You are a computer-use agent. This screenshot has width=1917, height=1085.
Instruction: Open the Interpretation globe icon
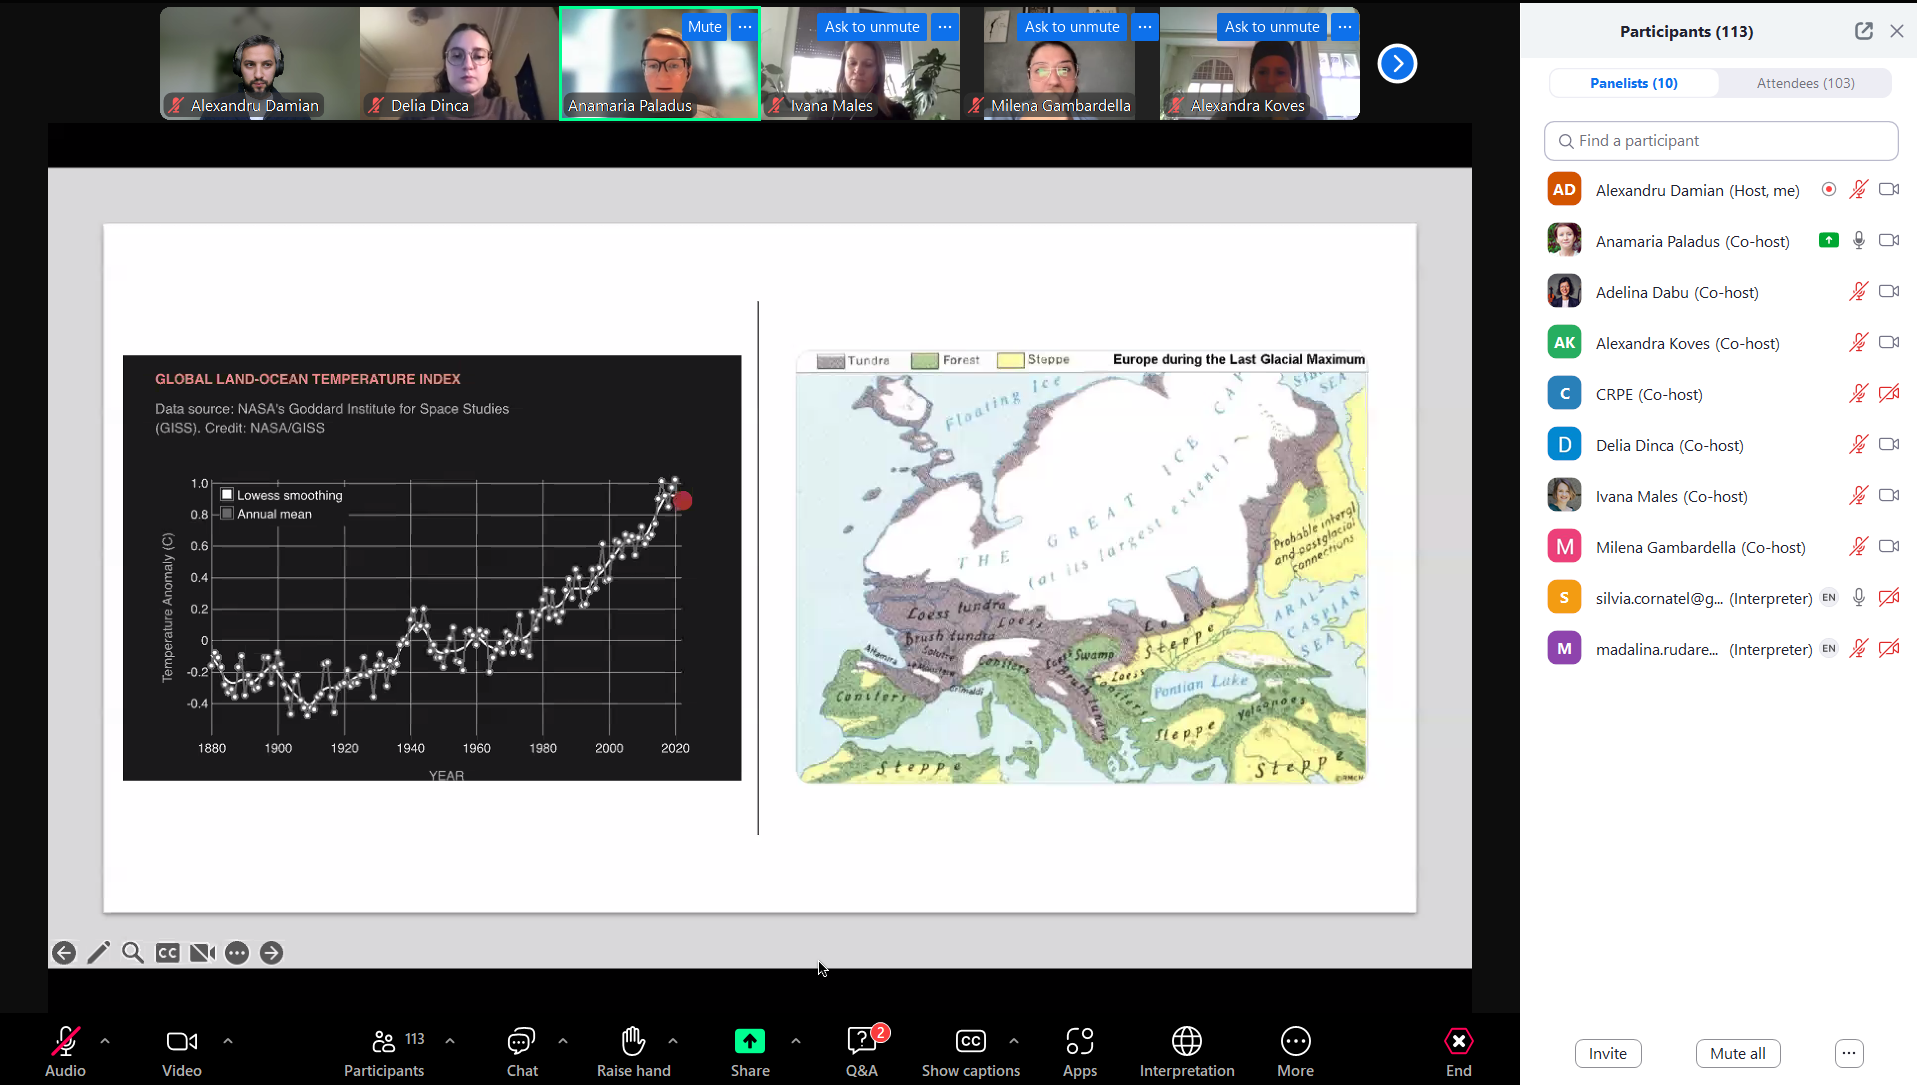click(x=1186, y=1051)
